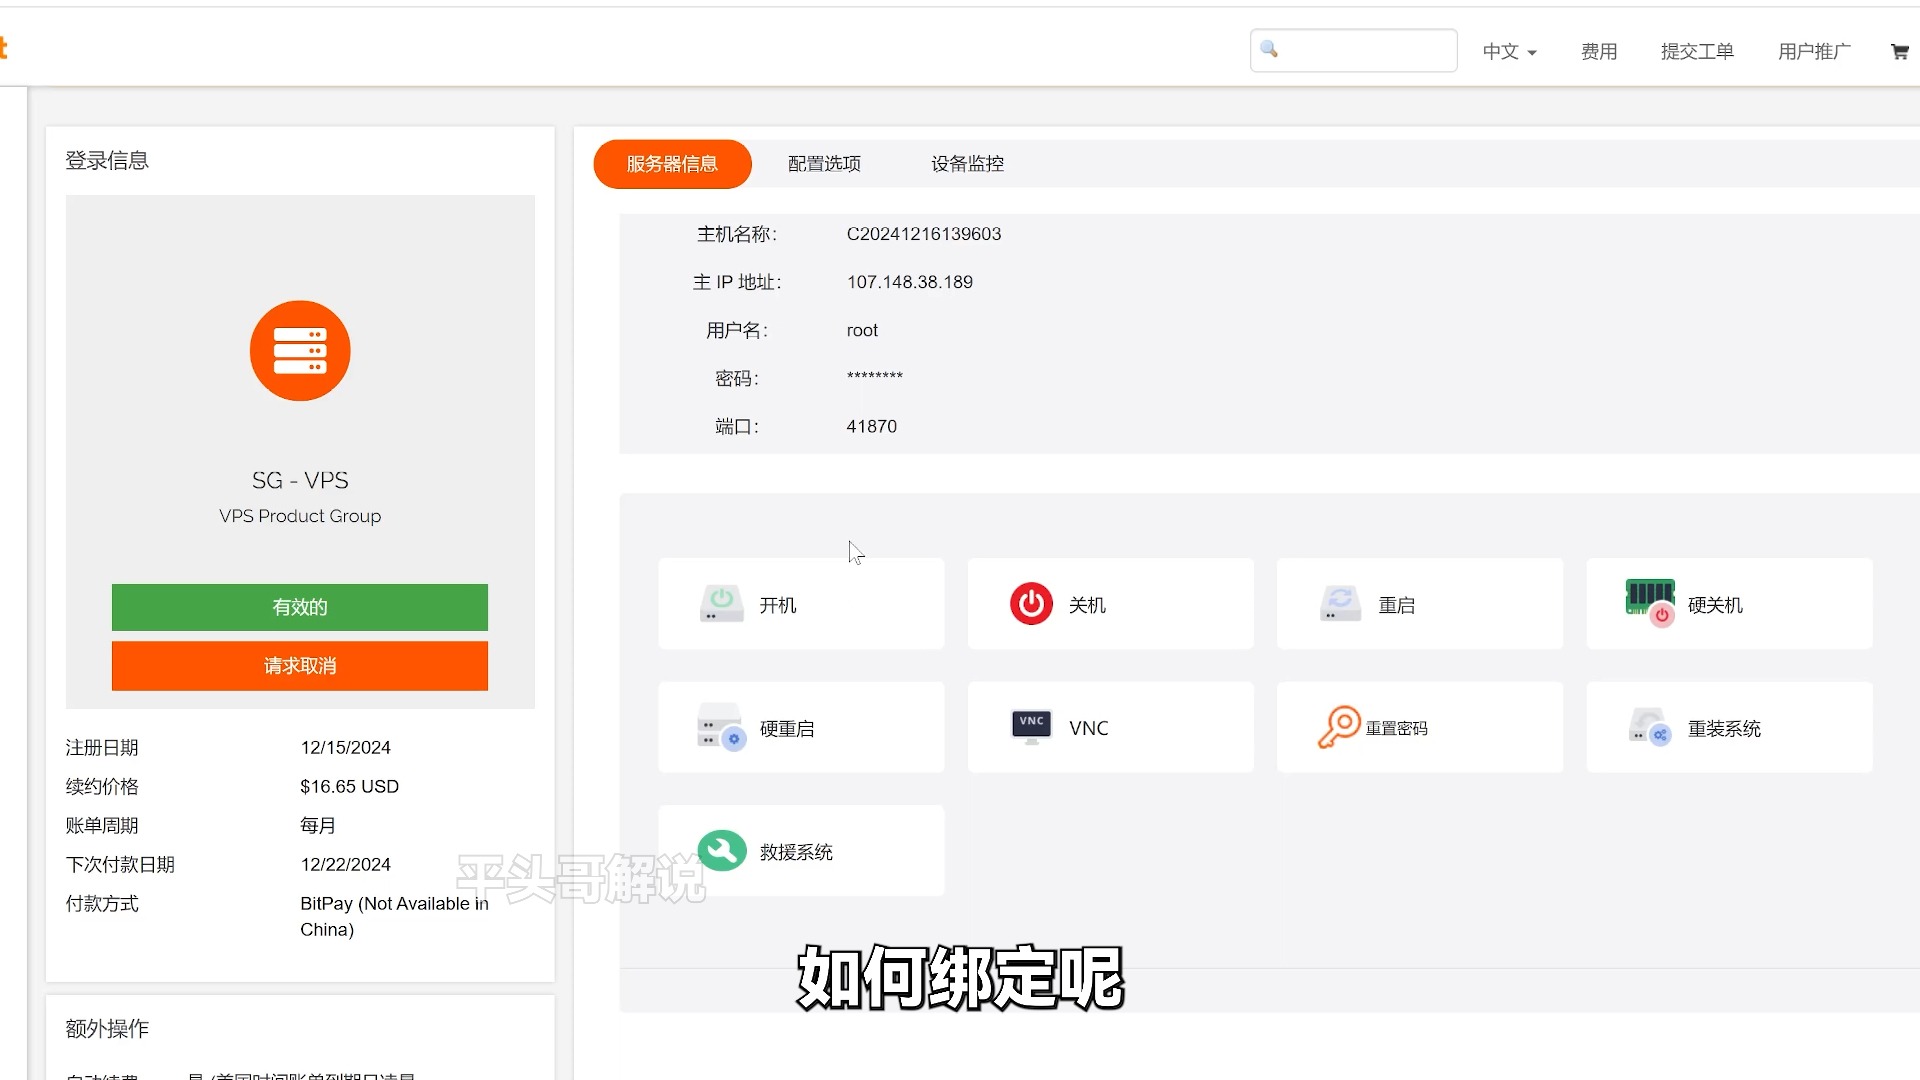The width and height of the screenshot is (1920, 1080).
Task: Click the red shutdown (关机) icon
Action: click(1031, 604)
